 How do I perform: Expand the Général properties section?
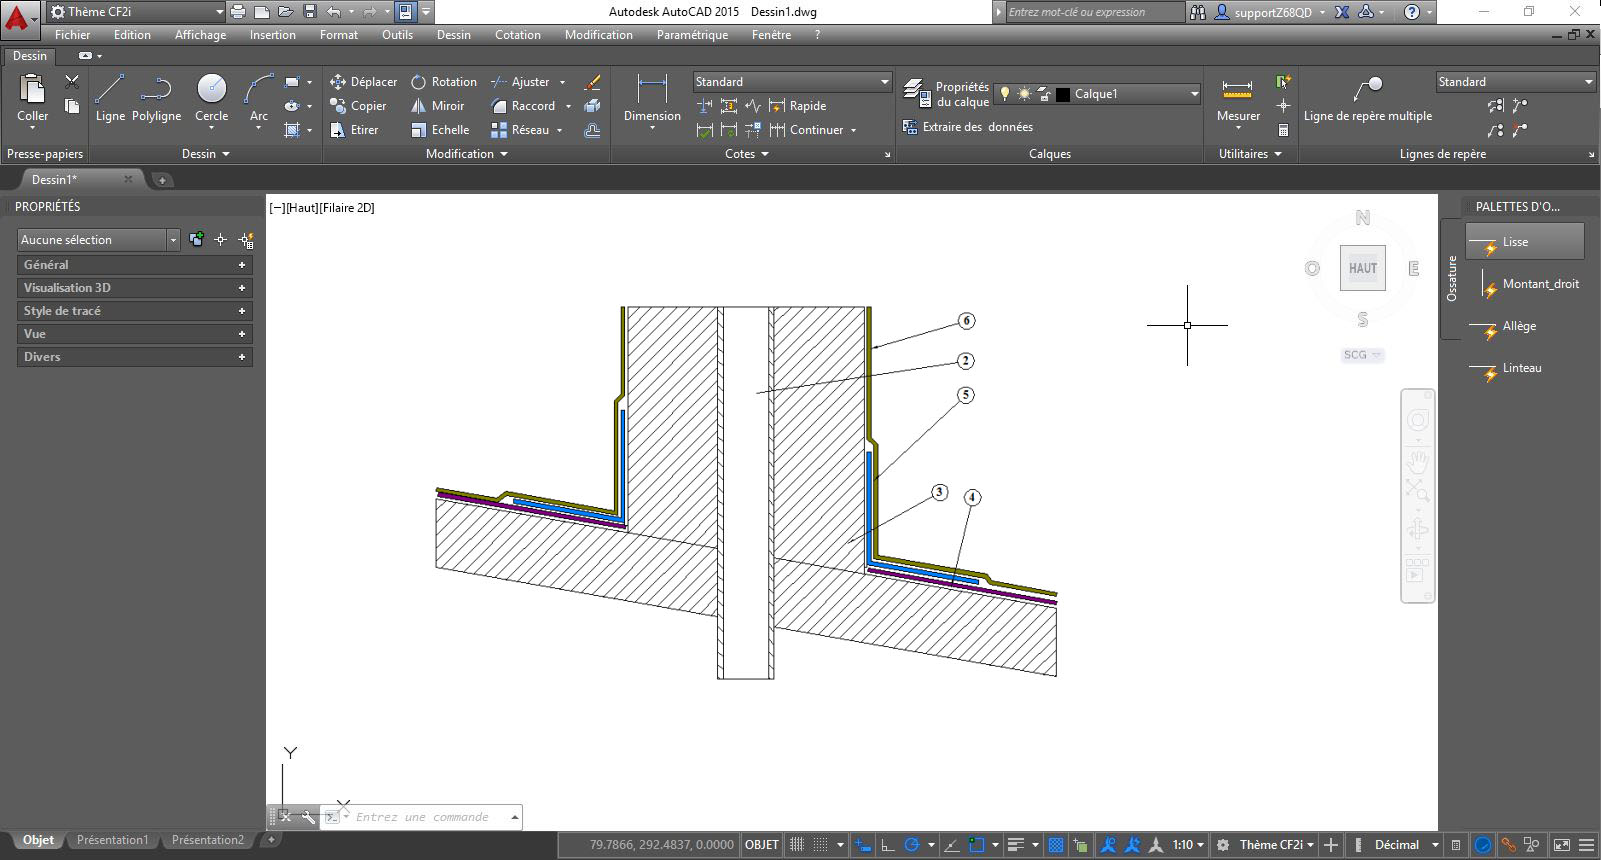(x=135, y=265)
